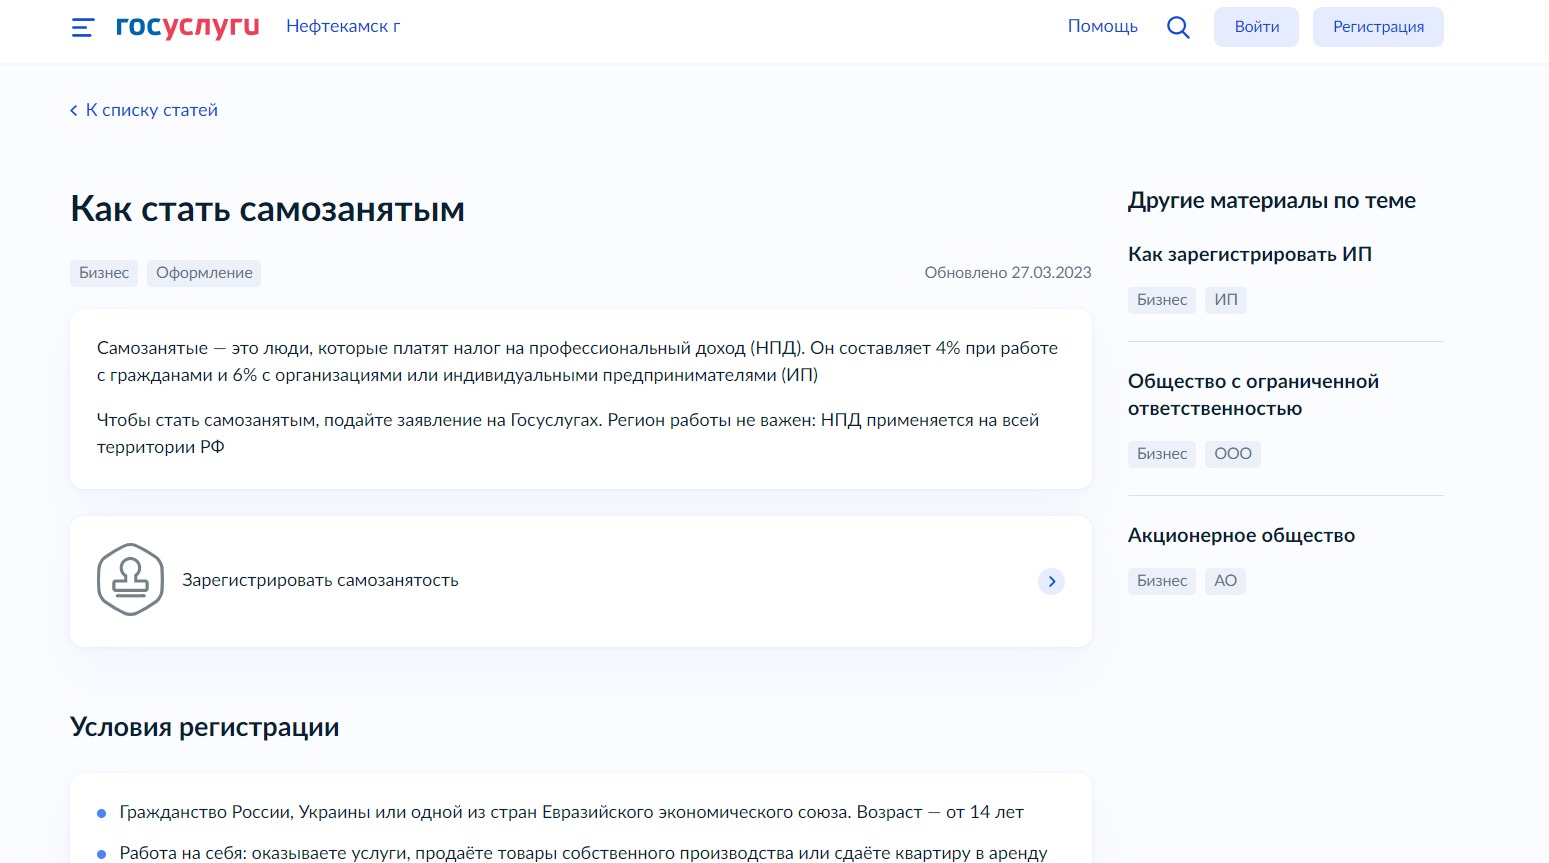The width and height of the screenshot is (1549, 863).
Task: Choose the 'ИП' tag in the sidebar
Action: point(1225,299)
